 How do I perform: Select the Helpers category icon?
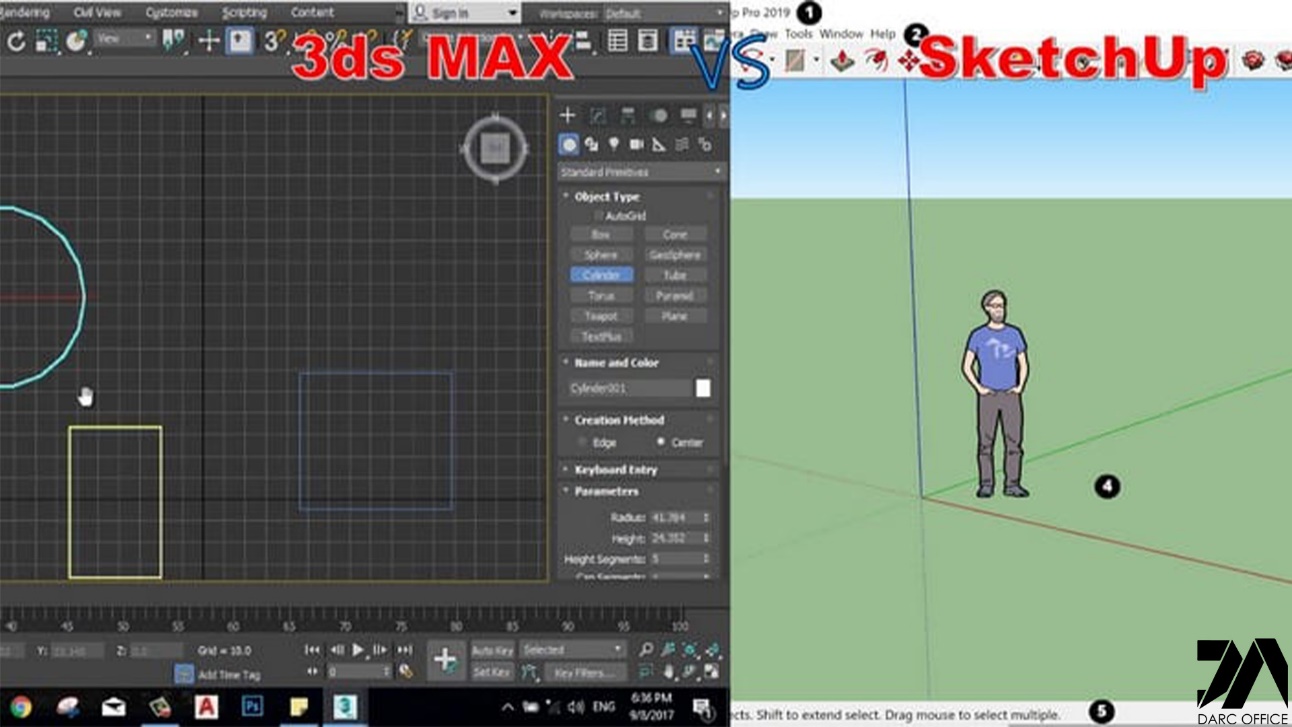(x=659, y=145)
